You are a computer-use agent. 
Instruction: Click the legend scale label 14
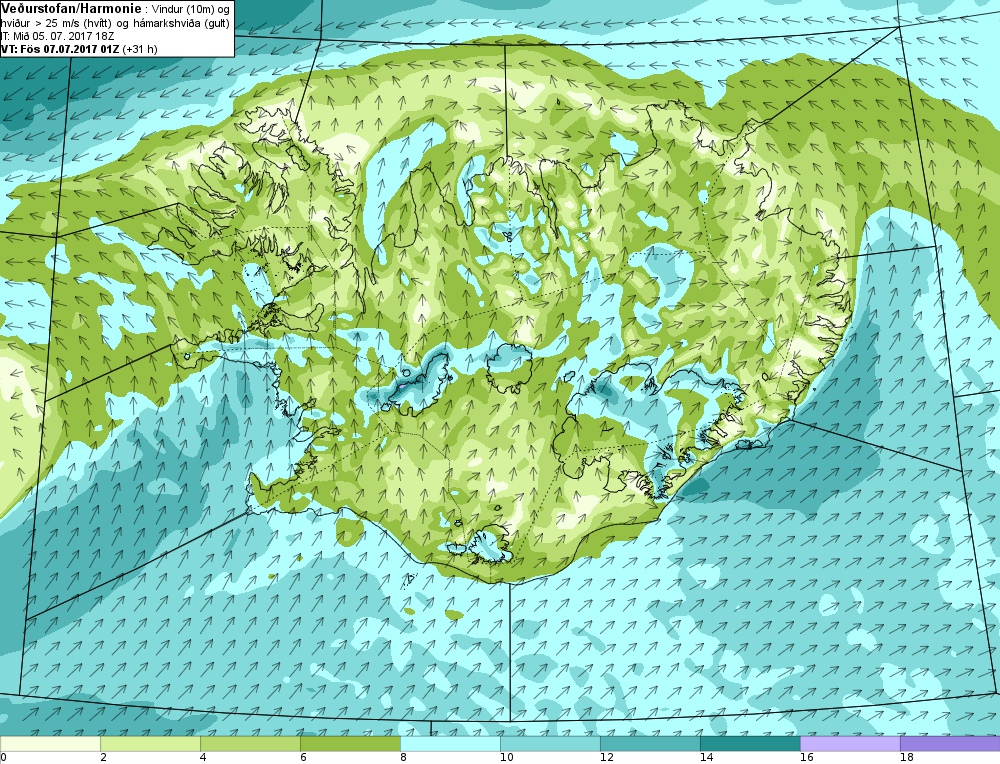click(707, 758)
